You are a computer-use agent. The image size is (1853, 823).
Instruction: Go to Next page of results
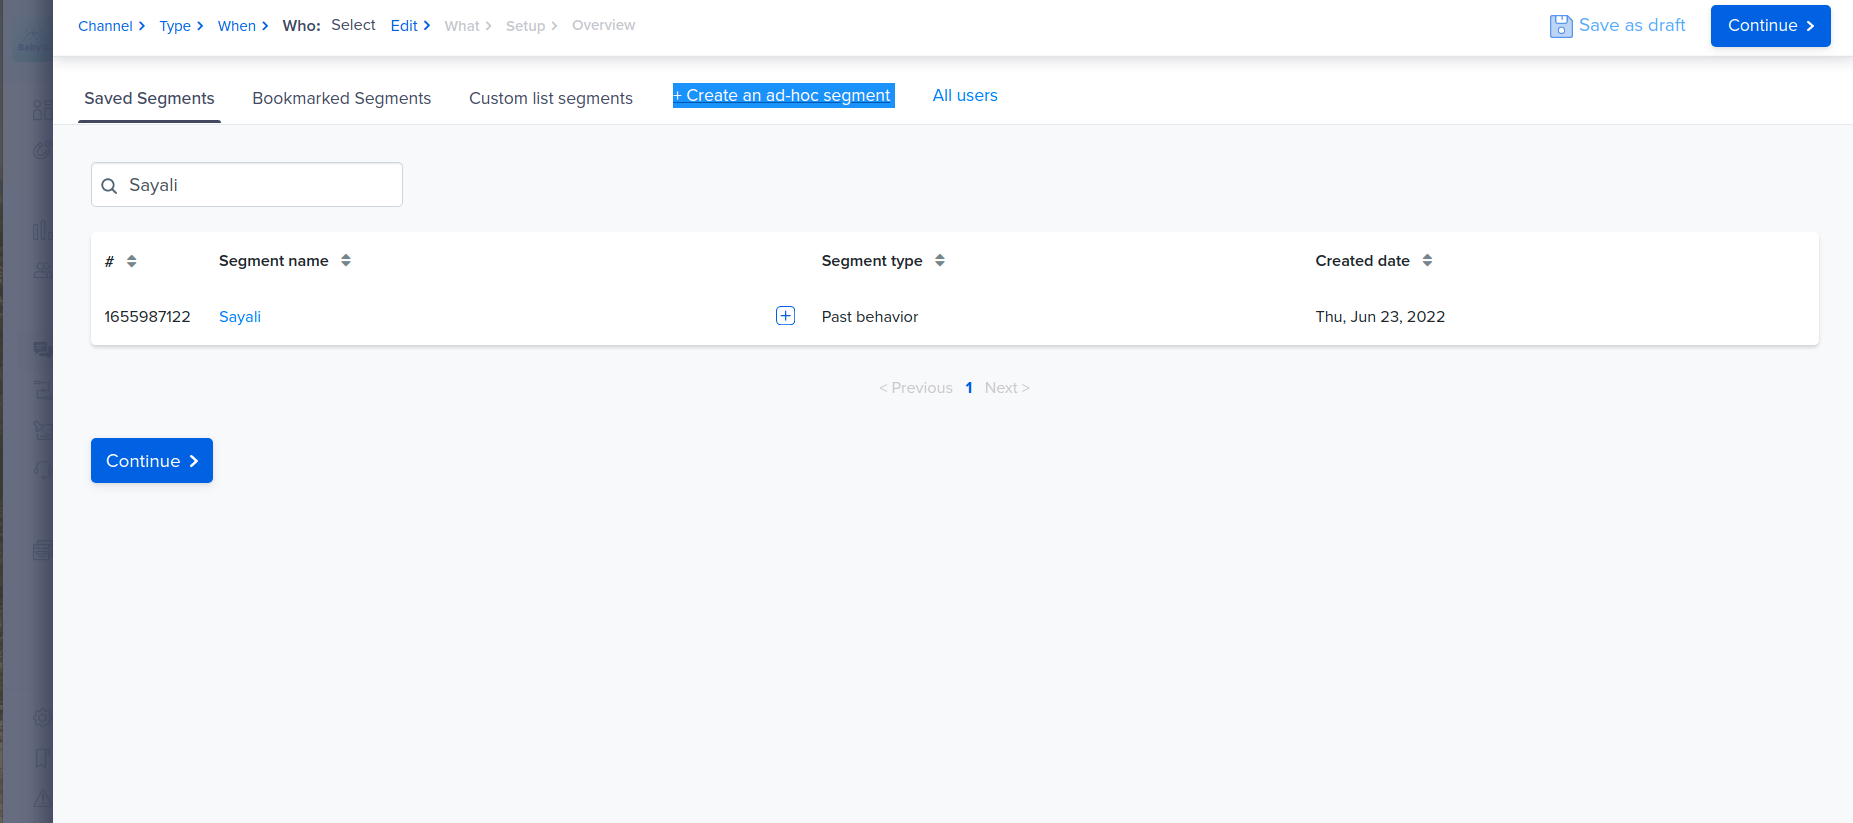tap(1007, 388)
